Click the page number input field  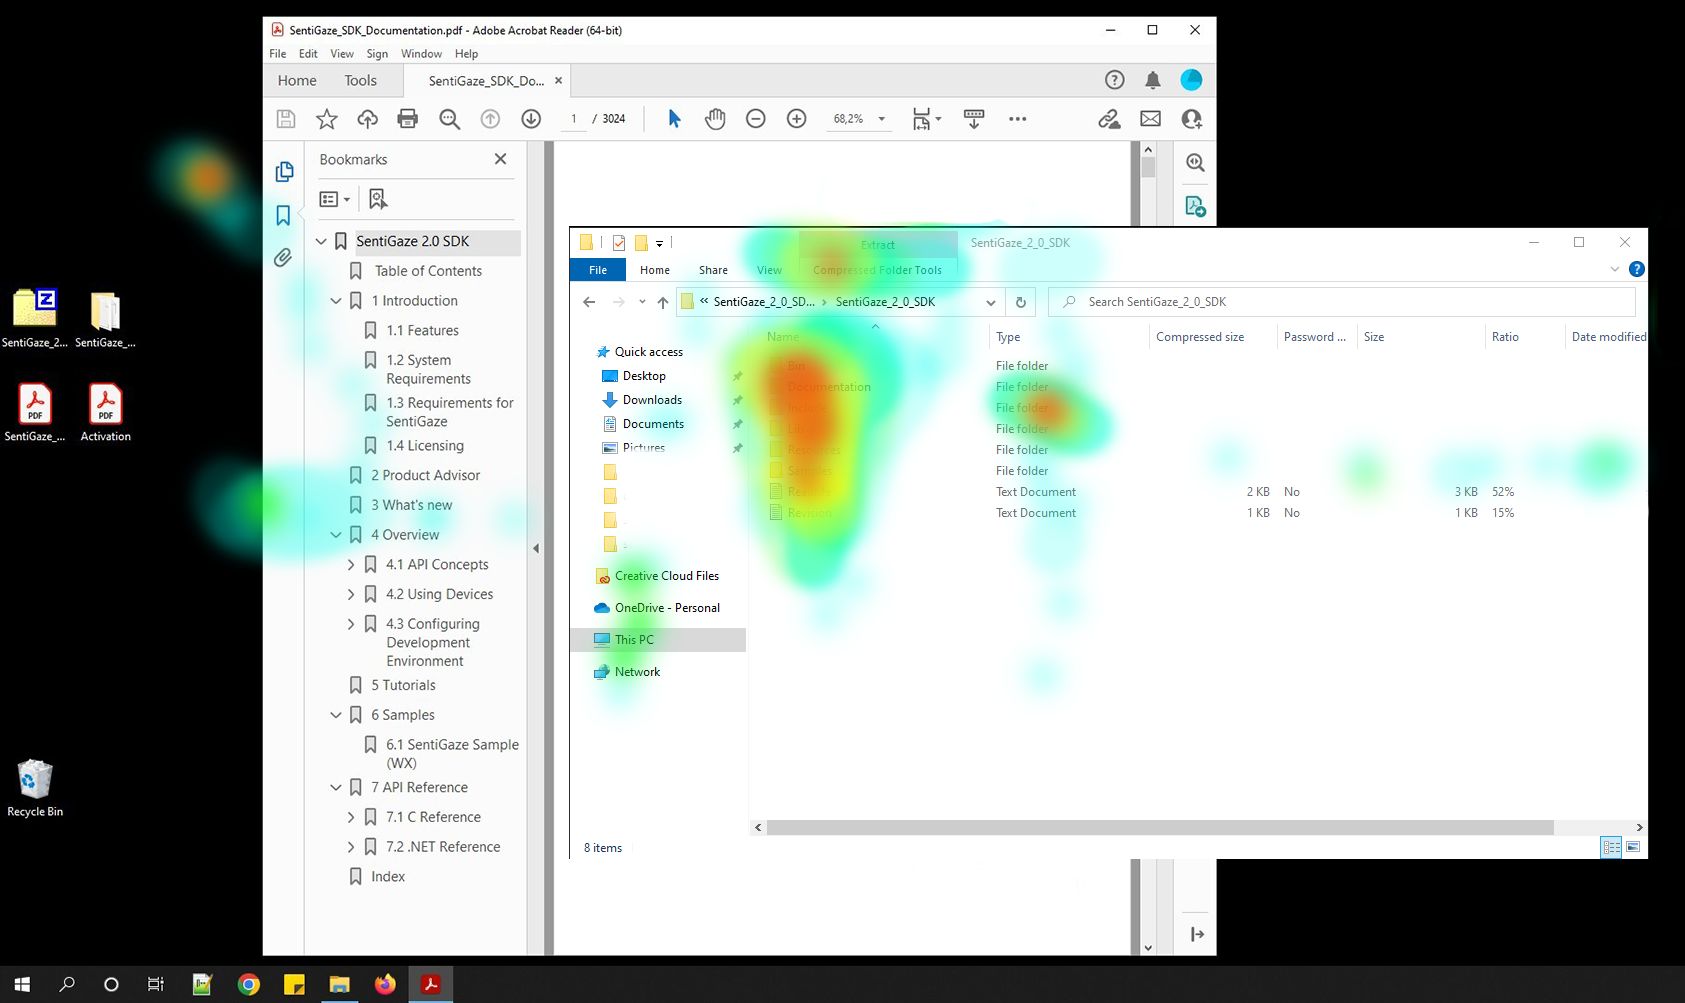pyautogui.click(x=574, y=119)
